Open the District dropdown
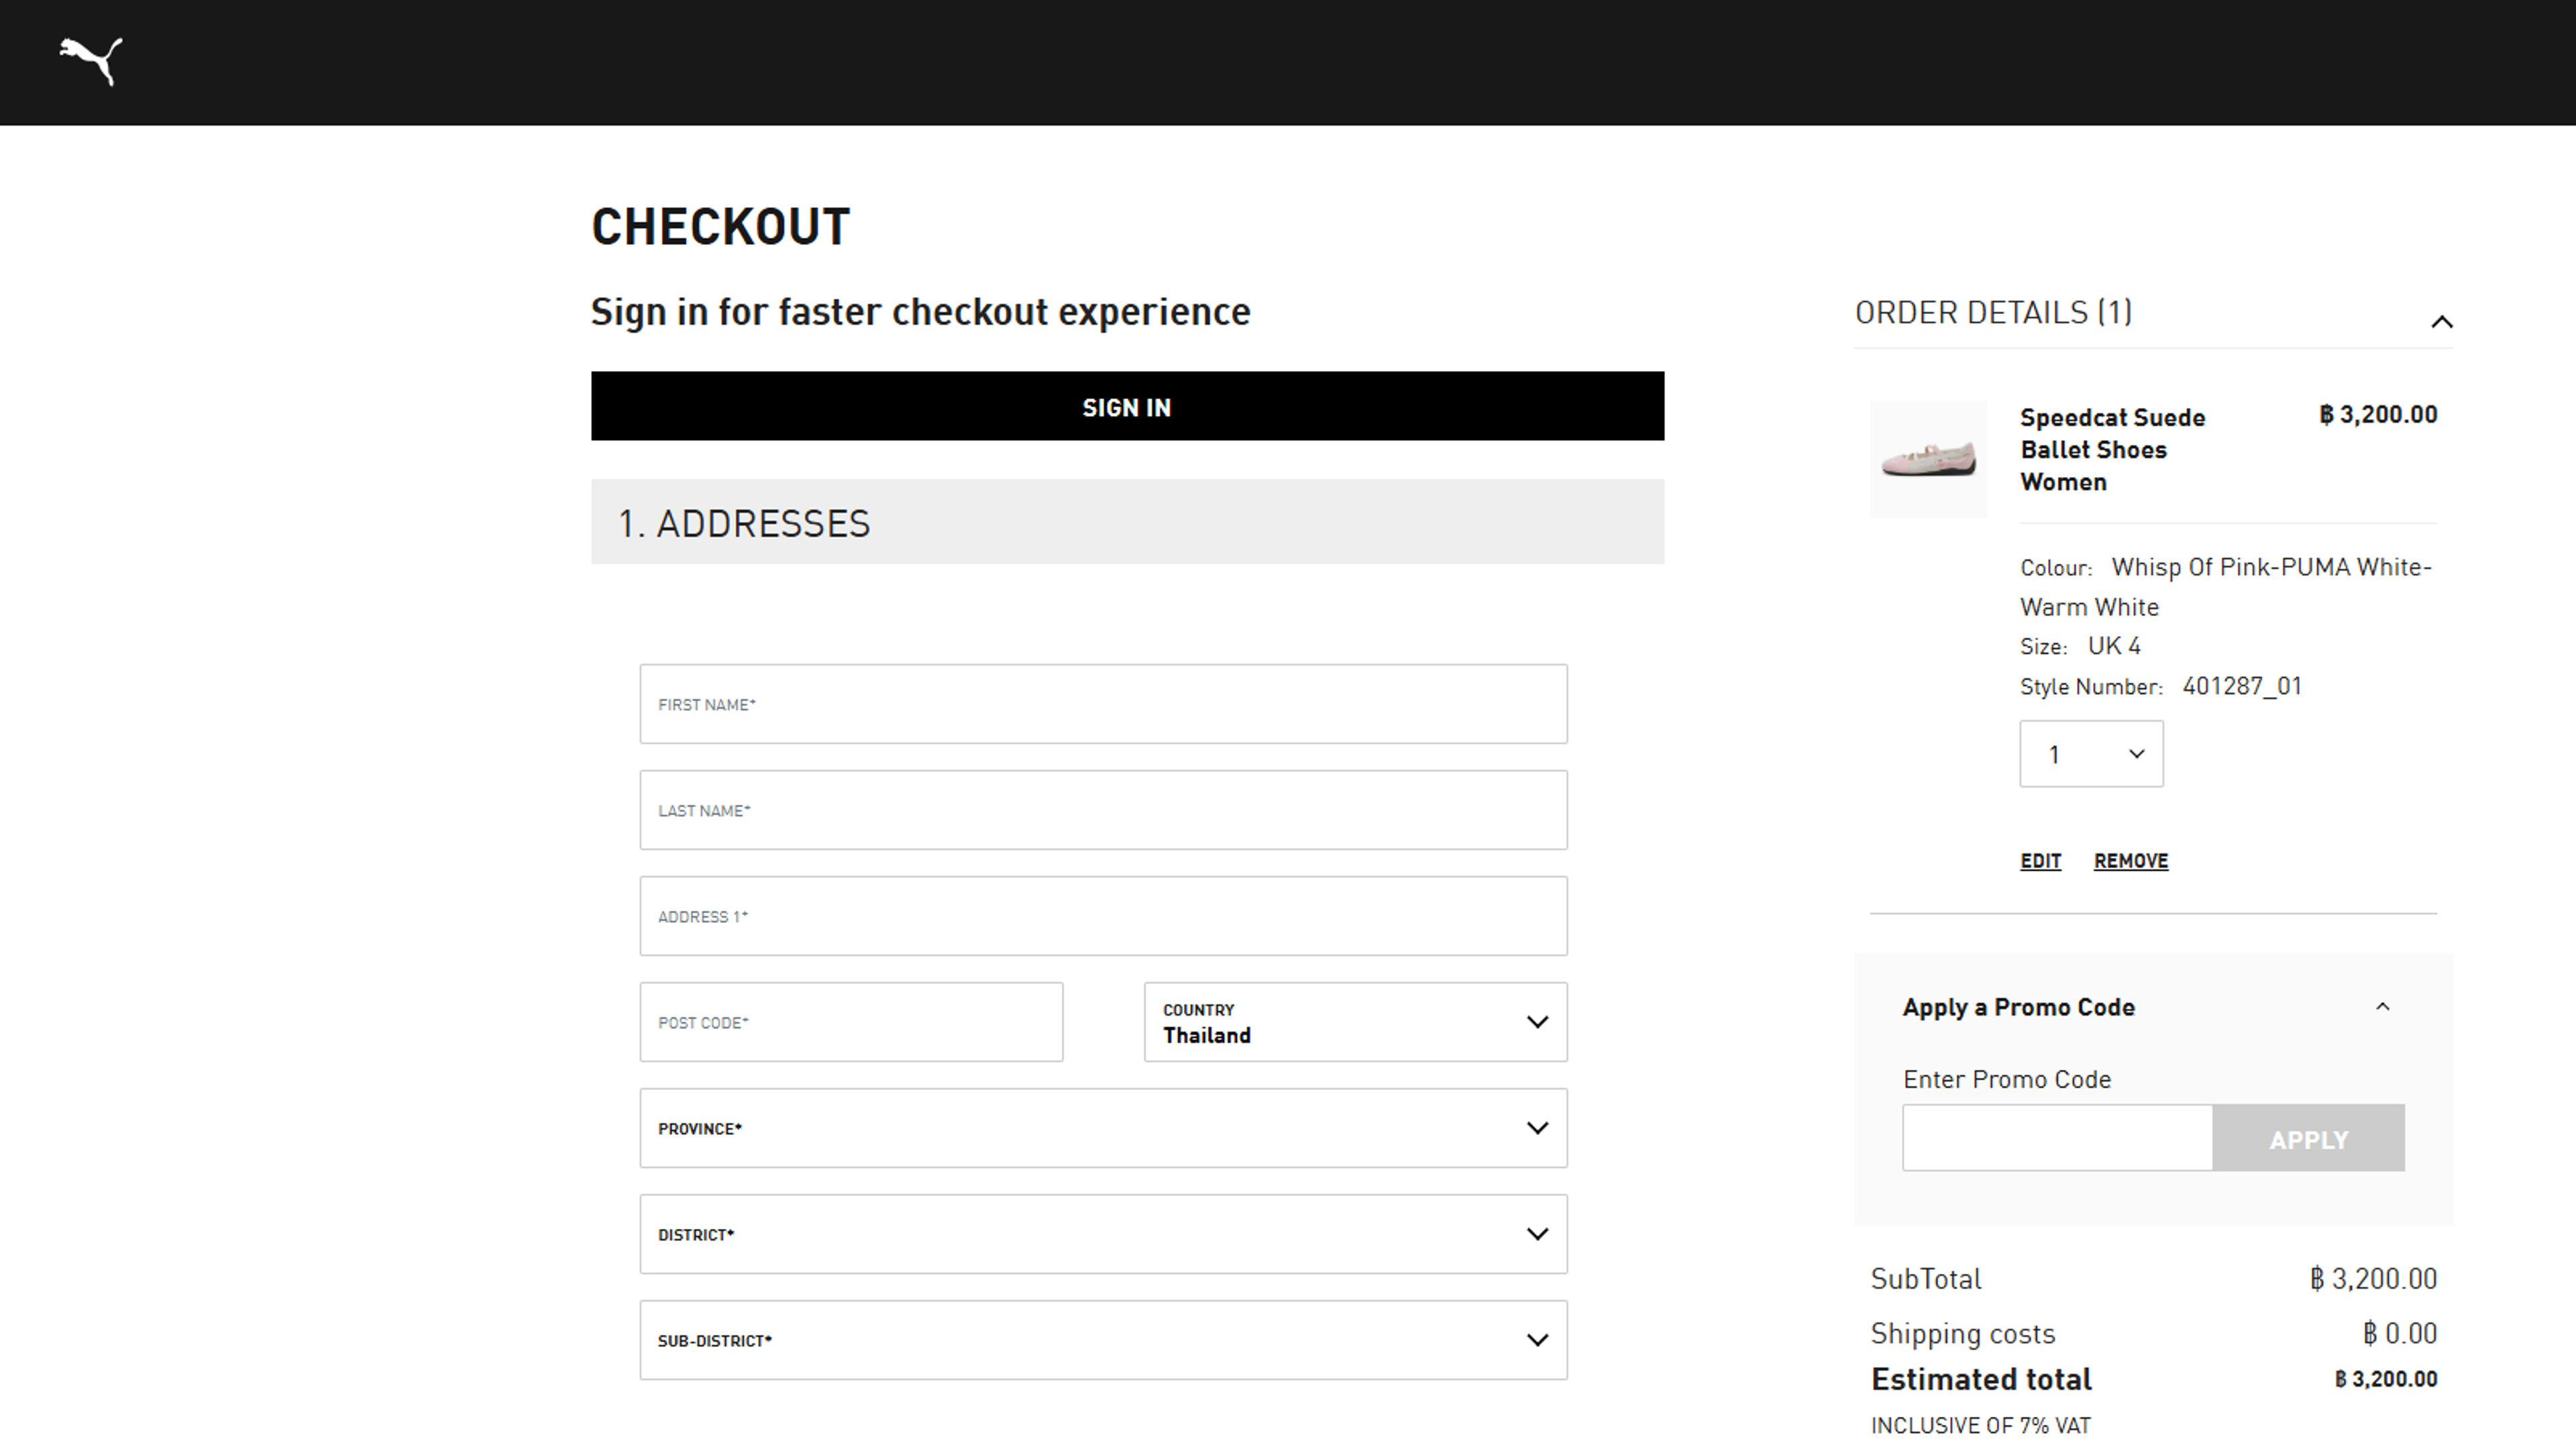This screenshot has height=1449, width=2576. click(1102, 1234)
